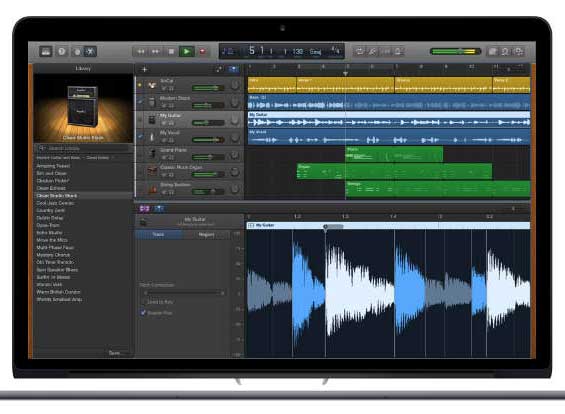Uncheck match groove on My Vocal track
The width and height of the screenshot is (565, 414).
tap(140, 137)
